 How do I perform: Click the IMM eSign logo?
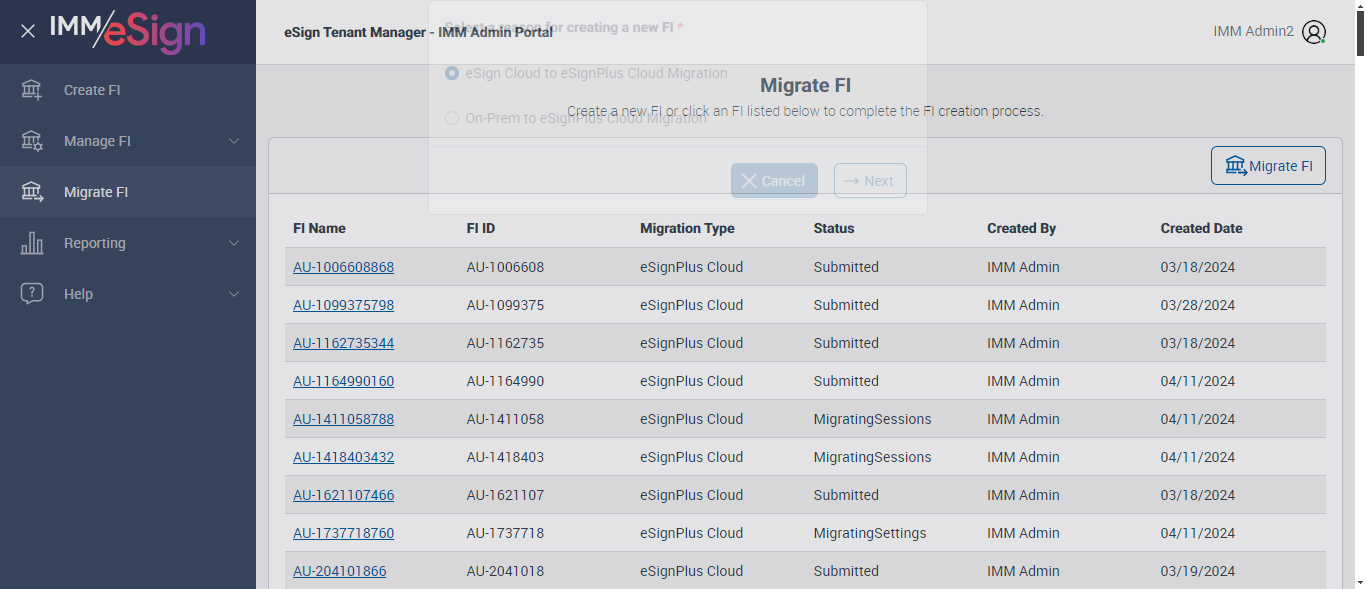127,31
